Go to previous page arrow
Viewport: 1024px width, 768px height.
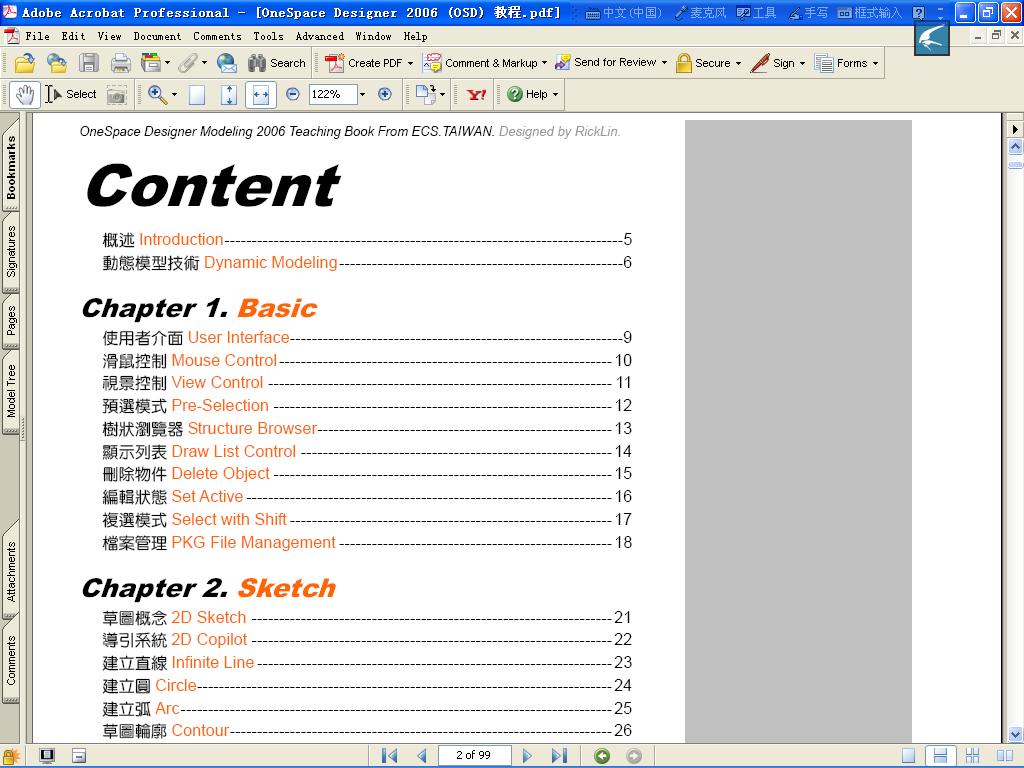[422, 756]
